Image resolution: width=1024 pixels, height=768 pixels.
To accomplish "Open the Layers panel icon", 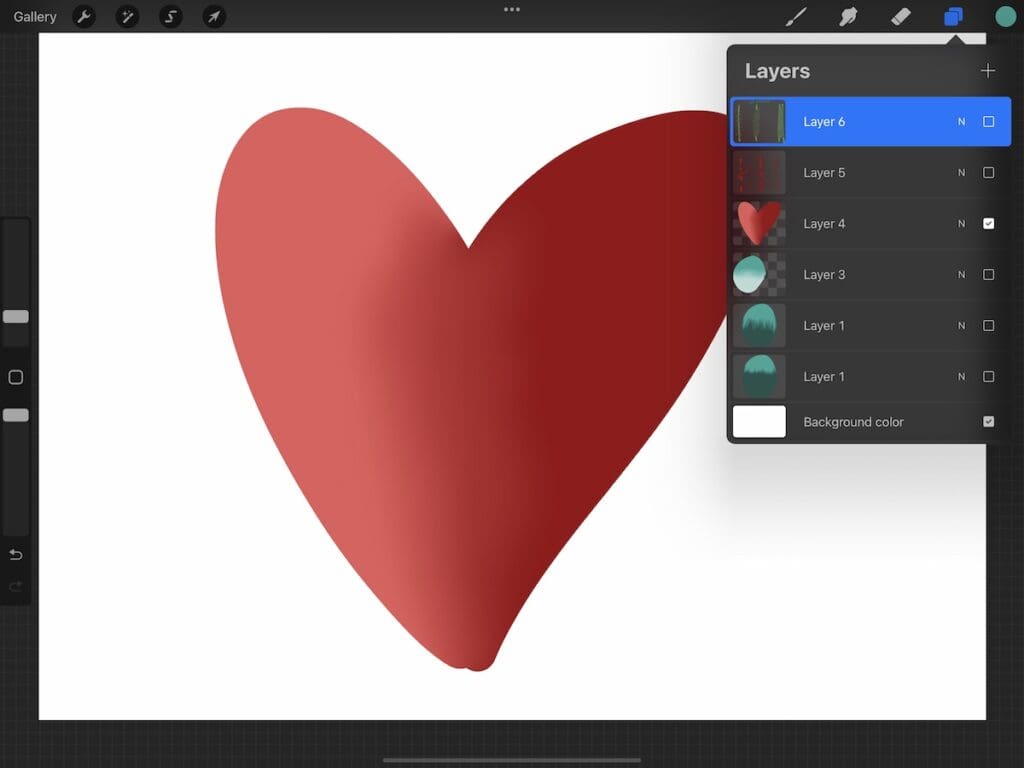I will coord(952,16).
